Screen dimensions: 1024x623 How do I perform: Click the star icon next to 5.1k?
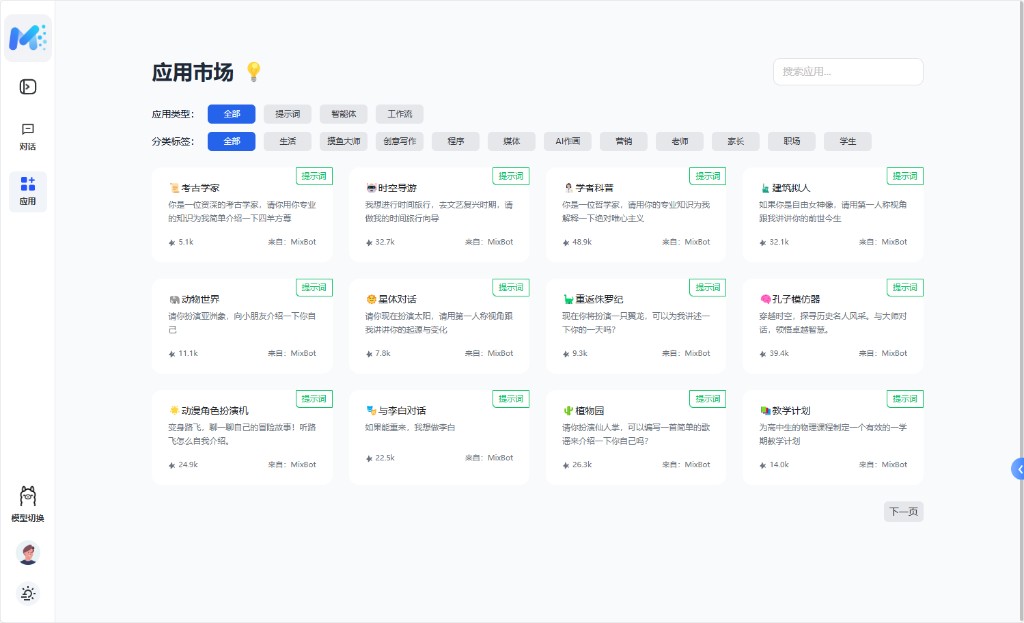(x=172, y=242)
